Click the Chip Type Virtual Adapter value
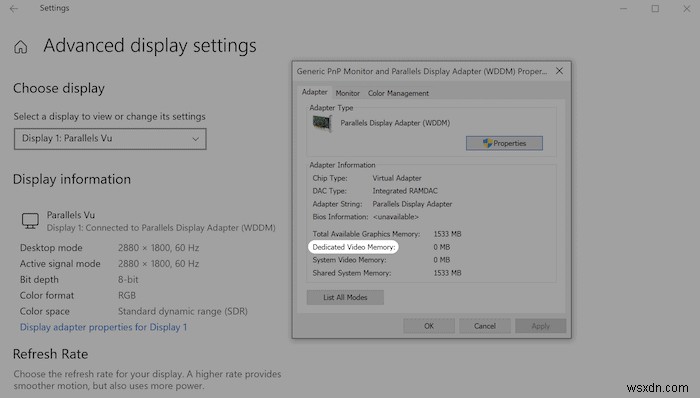Screen dimensions: 700x398 tap(397, 178)
